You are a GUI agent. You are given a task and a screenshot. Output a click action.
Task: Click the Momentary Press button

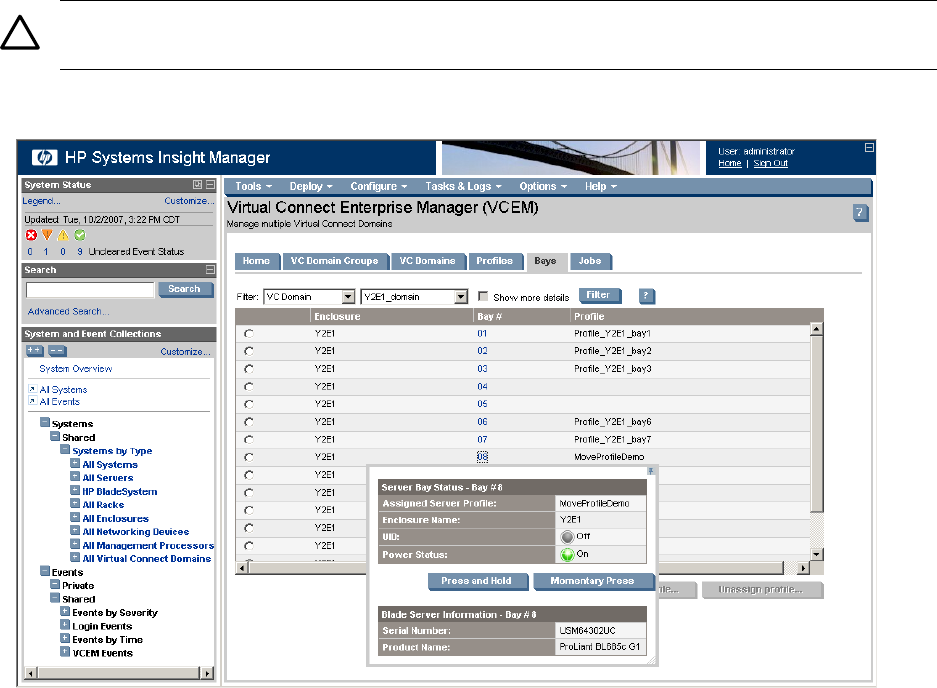point(593,581)
